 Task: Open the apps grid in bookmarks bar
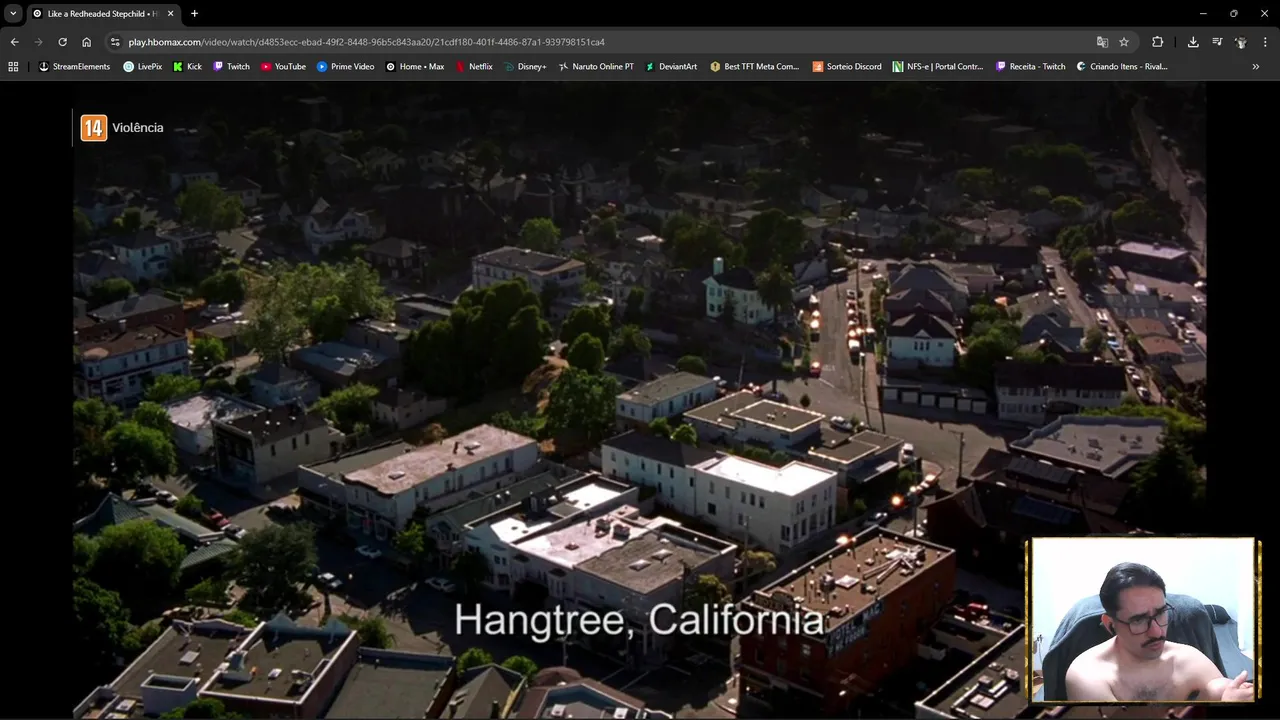click(x=13, y=67)
